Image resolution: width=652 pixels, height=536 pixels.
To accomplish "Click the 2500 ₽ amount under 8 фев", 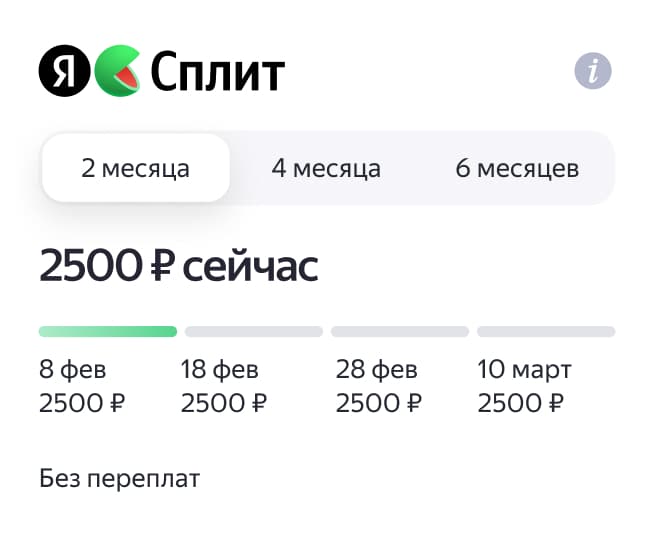I will (82, 404).
